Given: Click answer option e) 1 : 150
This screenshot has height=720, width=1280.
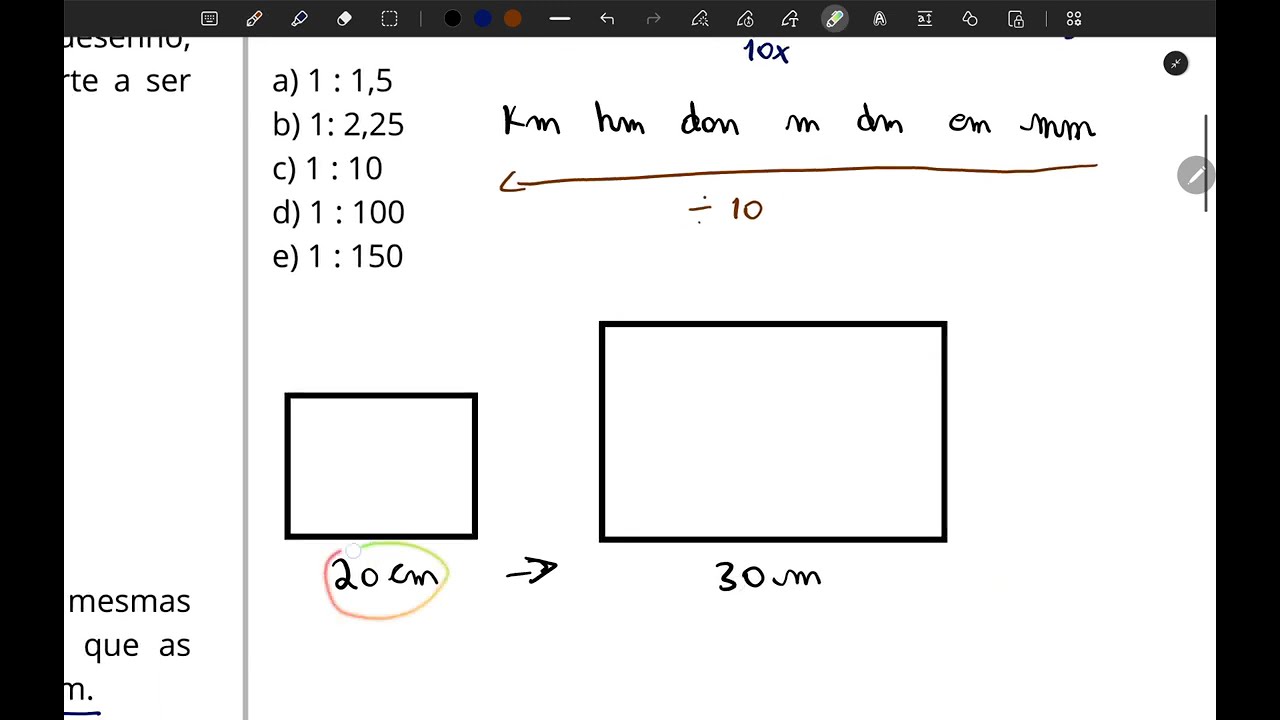Looking at the screenshot, I should tap(338, 257).
